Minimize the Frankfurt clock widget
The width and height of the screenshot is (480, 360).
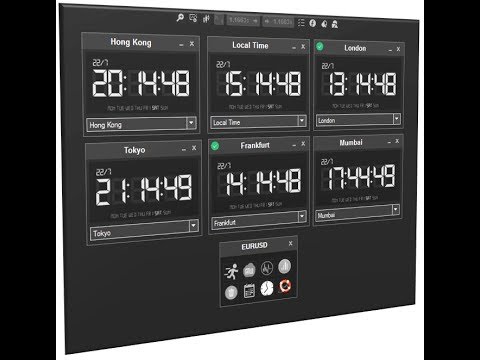[x=294, y=145]
